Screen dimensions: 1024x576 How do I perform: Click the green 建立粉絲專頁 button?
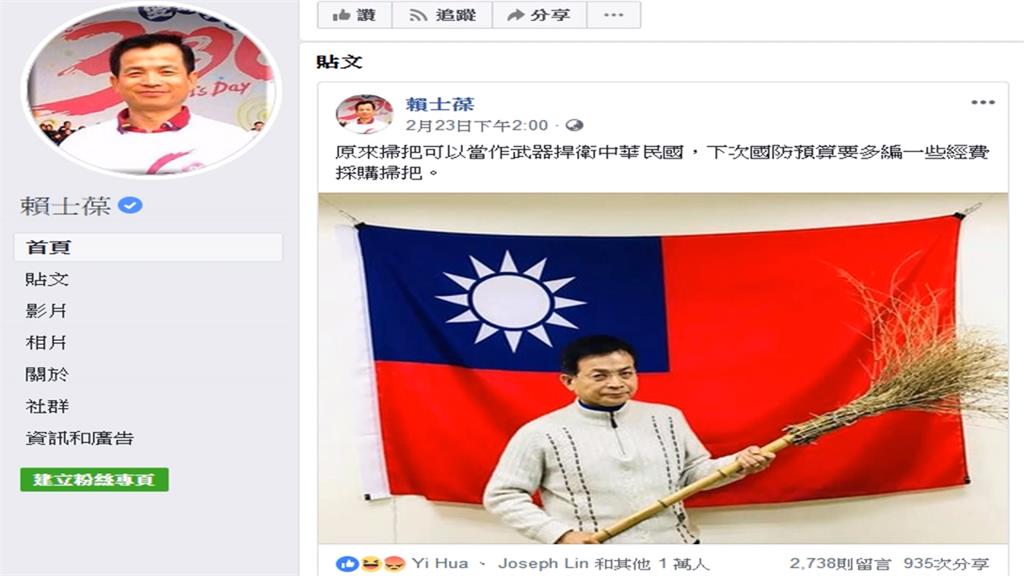pos(94,479)
